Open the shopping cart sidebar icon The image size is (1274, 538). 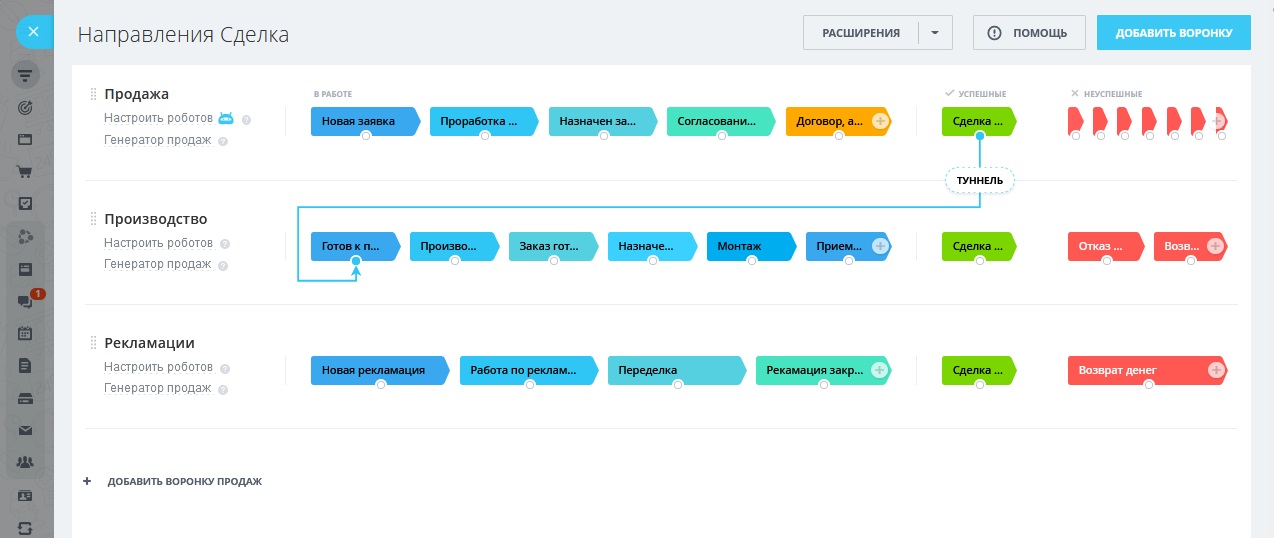point(26,171)
